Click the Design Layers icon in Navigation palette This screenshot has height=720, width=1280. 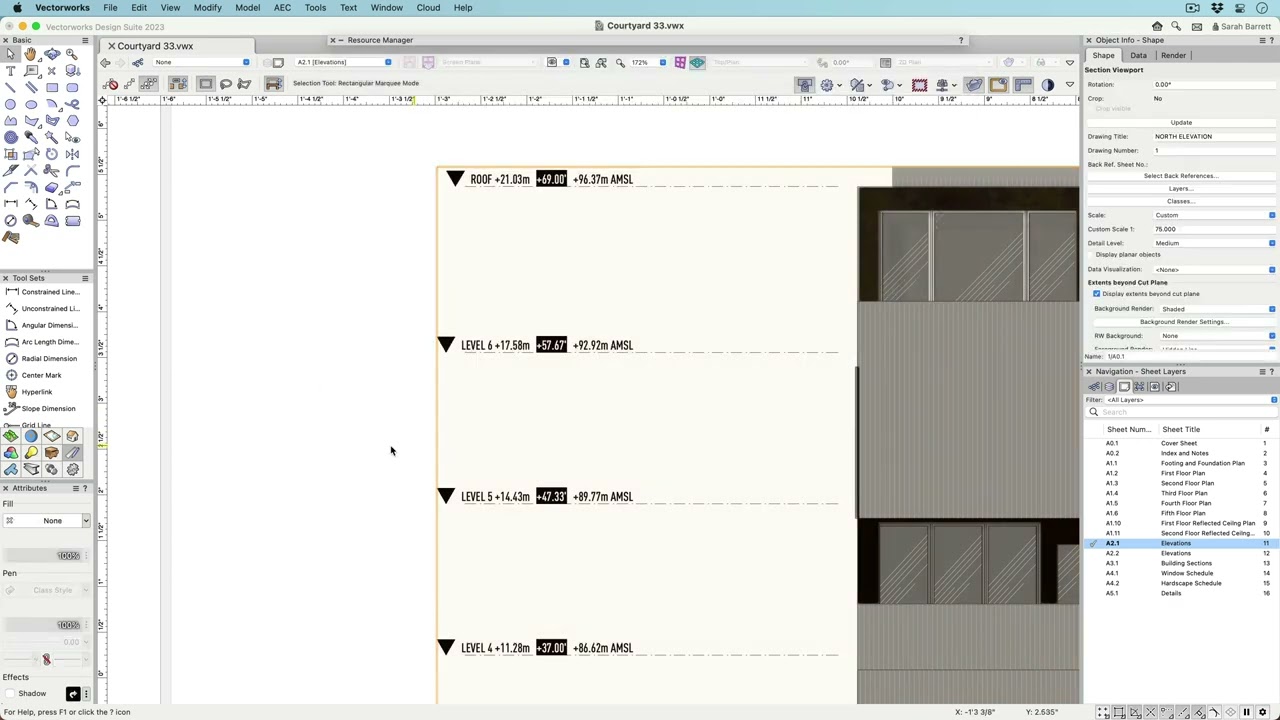pos(1109,387)
